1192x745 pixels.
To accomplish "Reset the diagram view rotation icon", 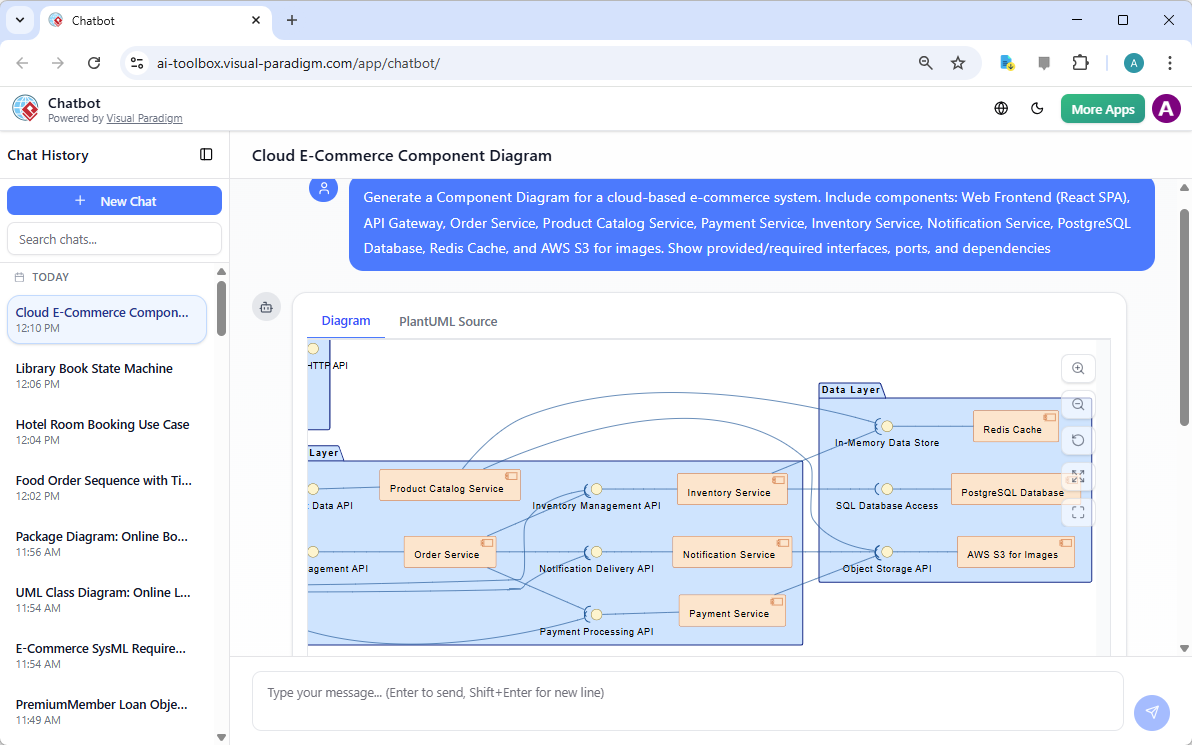I will coord(1078,440).
